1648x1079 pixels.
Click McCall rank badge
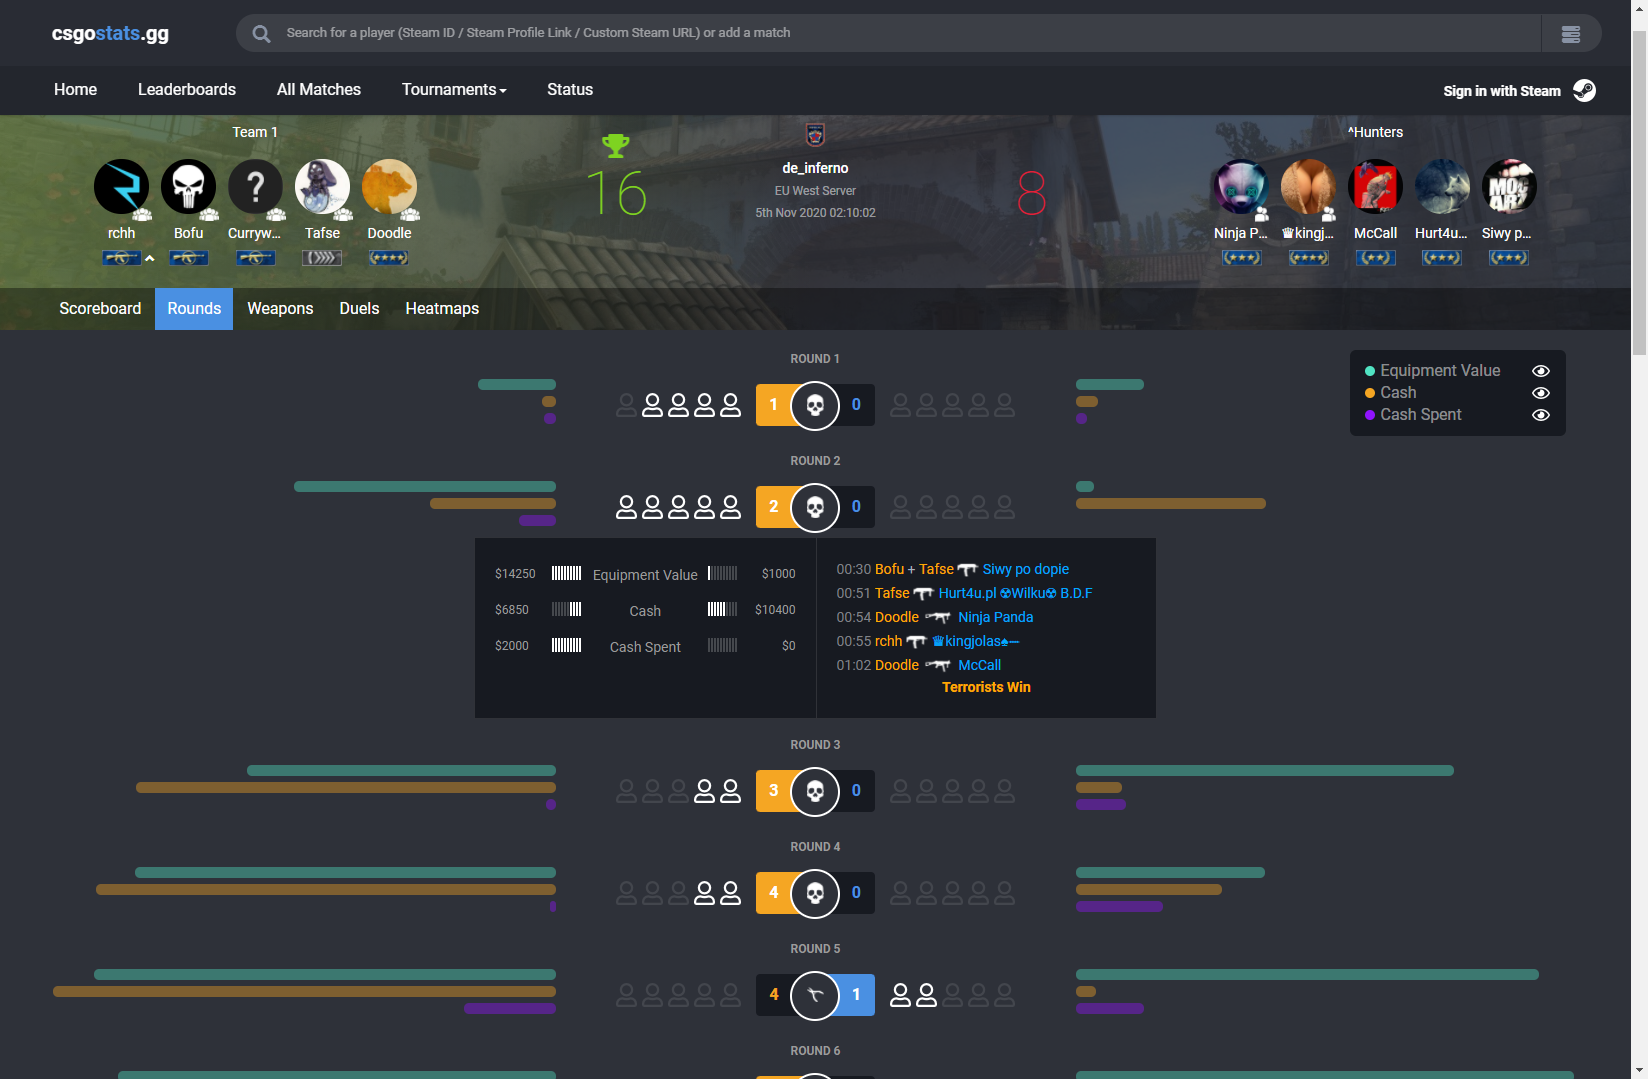(x=1375, y=258)
